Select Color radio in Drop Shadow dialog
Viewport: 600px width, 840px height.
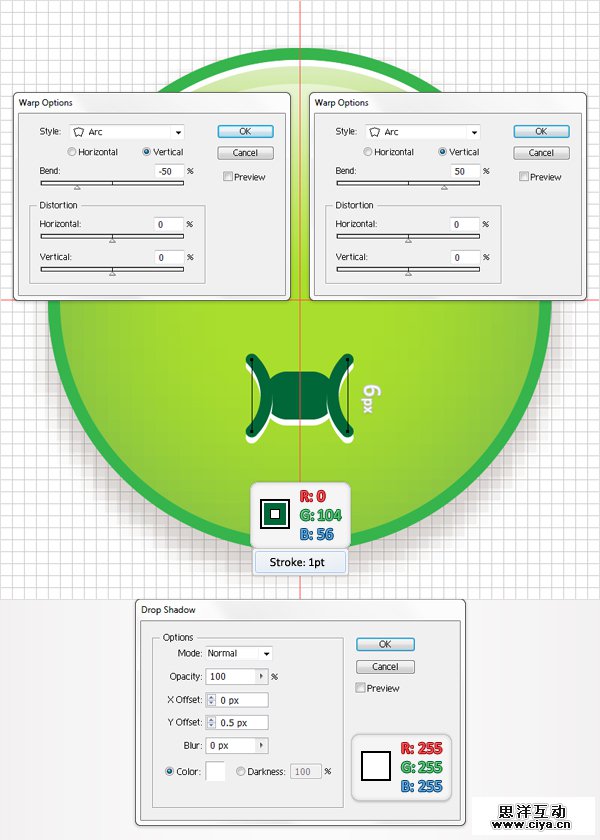(x=169, y=771)
